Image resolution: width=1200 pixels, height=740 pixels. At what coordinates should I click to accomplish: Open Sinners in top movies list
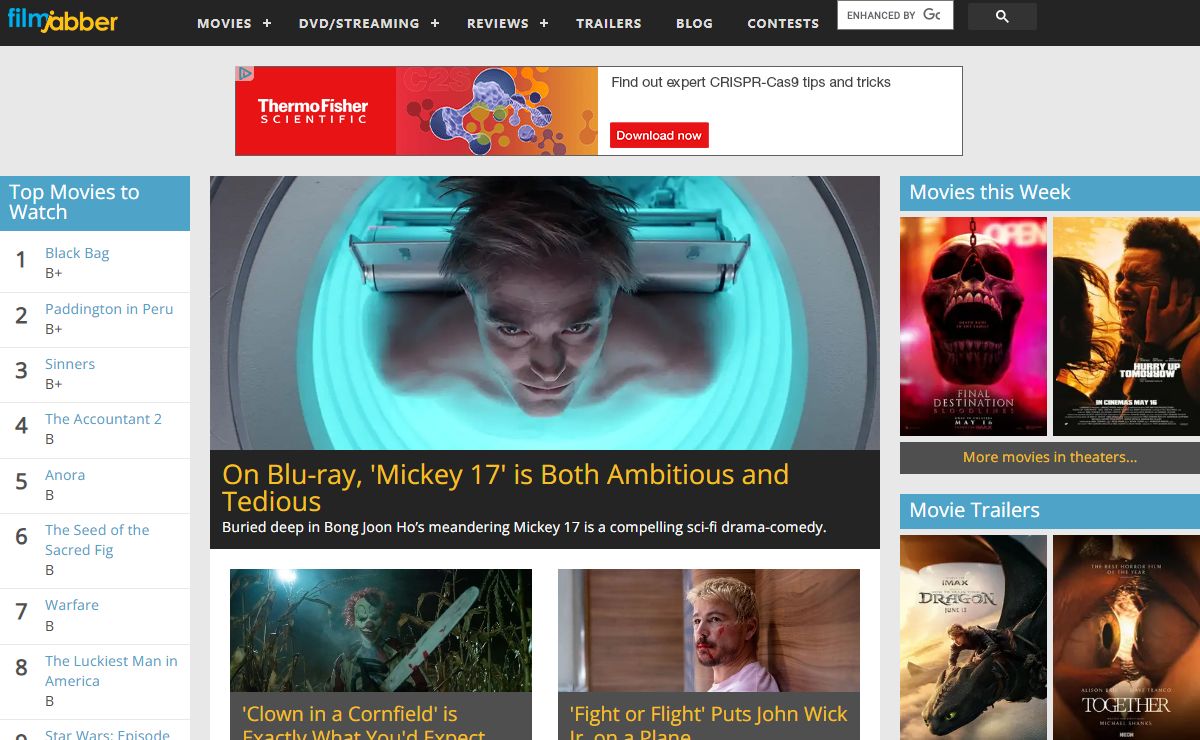(70, 364)
